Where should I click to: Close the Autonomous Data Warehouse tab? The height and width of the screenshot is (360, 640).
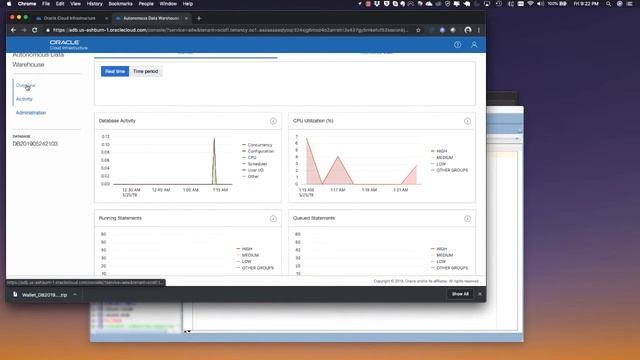pyautogui.click(x=186, y=18)
